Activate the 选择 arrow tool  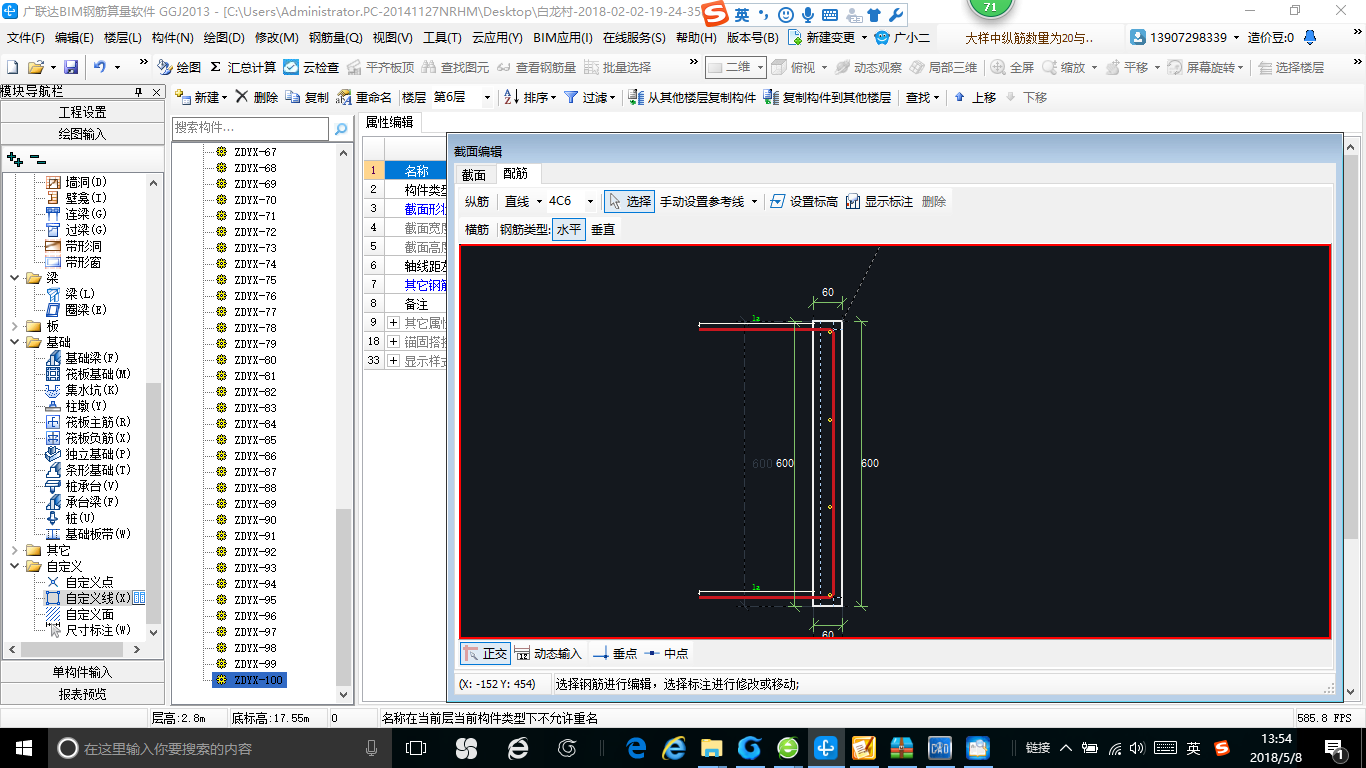click(x=630, y=201)
